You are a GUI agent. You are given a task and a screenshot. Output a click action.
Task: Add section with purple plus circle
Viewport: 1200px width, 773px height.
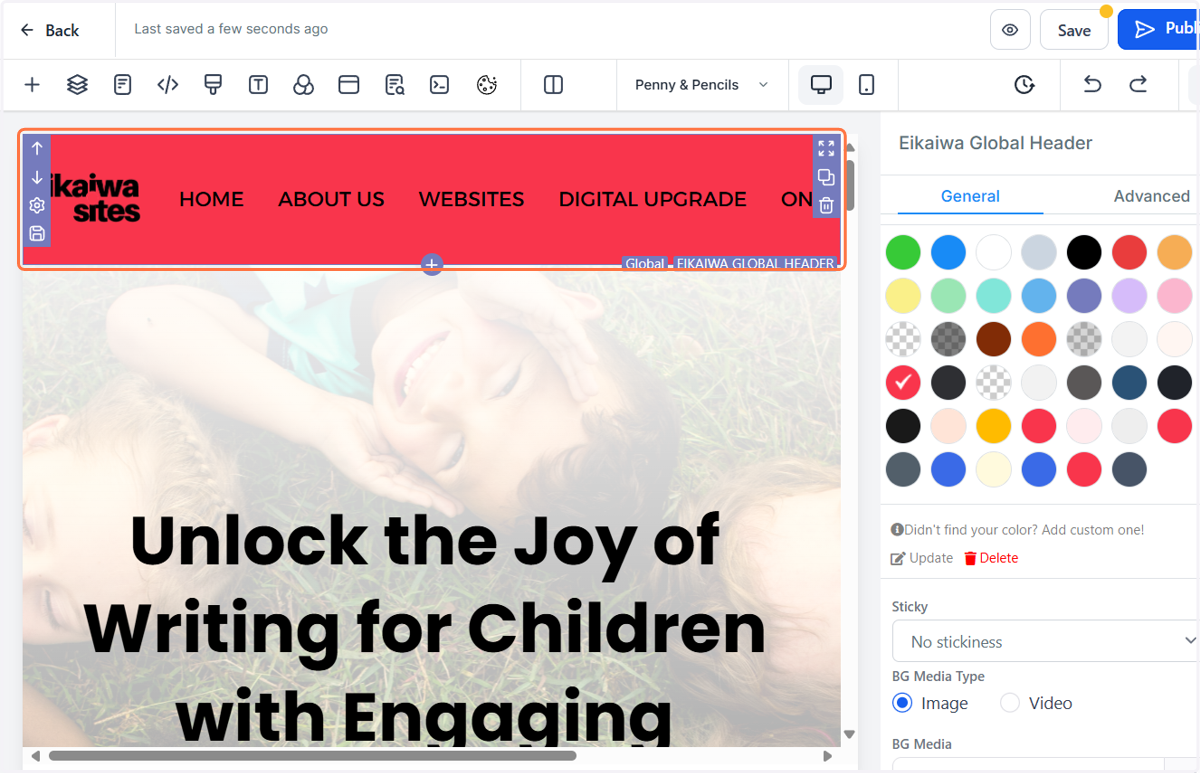432,264
